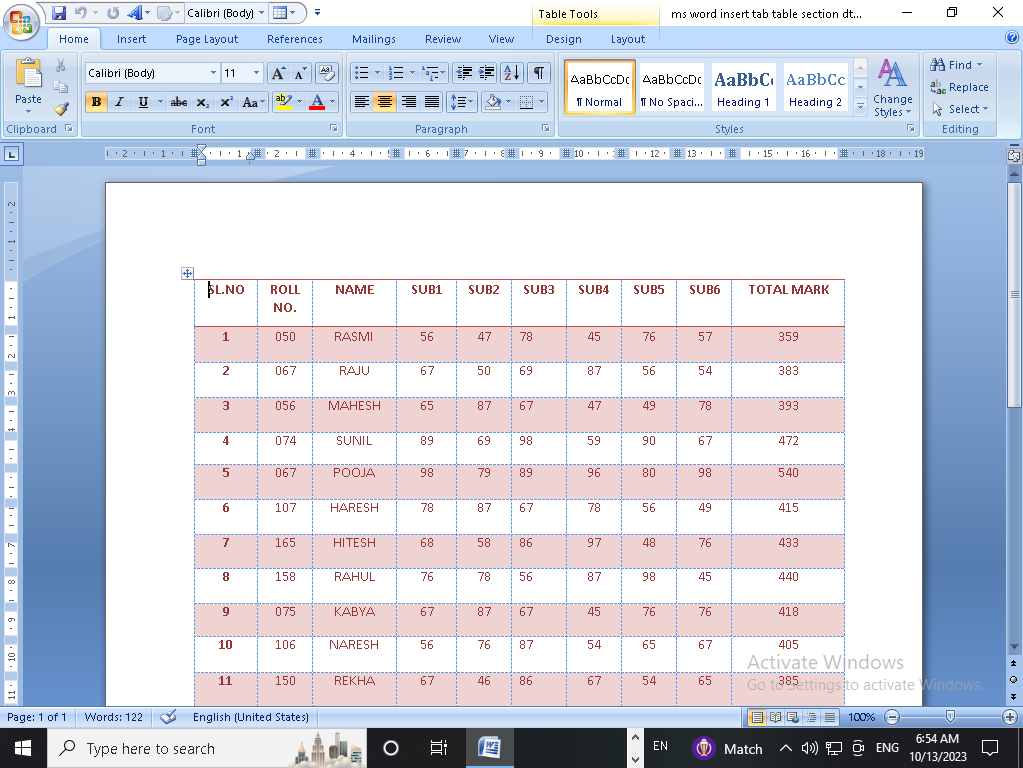Click the Clear Formatting icon
Viewport: 1023px width, 768px height.
(x=327, y=73)
